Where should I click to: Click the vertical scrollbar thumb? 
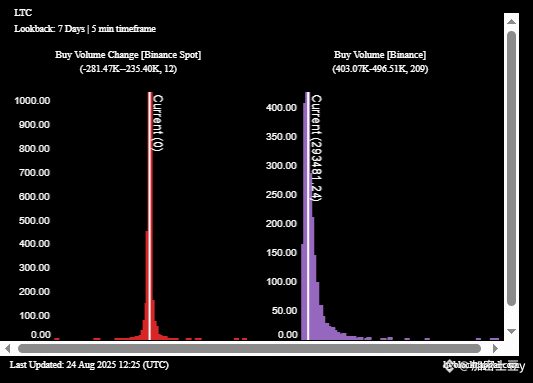[511, 169]
